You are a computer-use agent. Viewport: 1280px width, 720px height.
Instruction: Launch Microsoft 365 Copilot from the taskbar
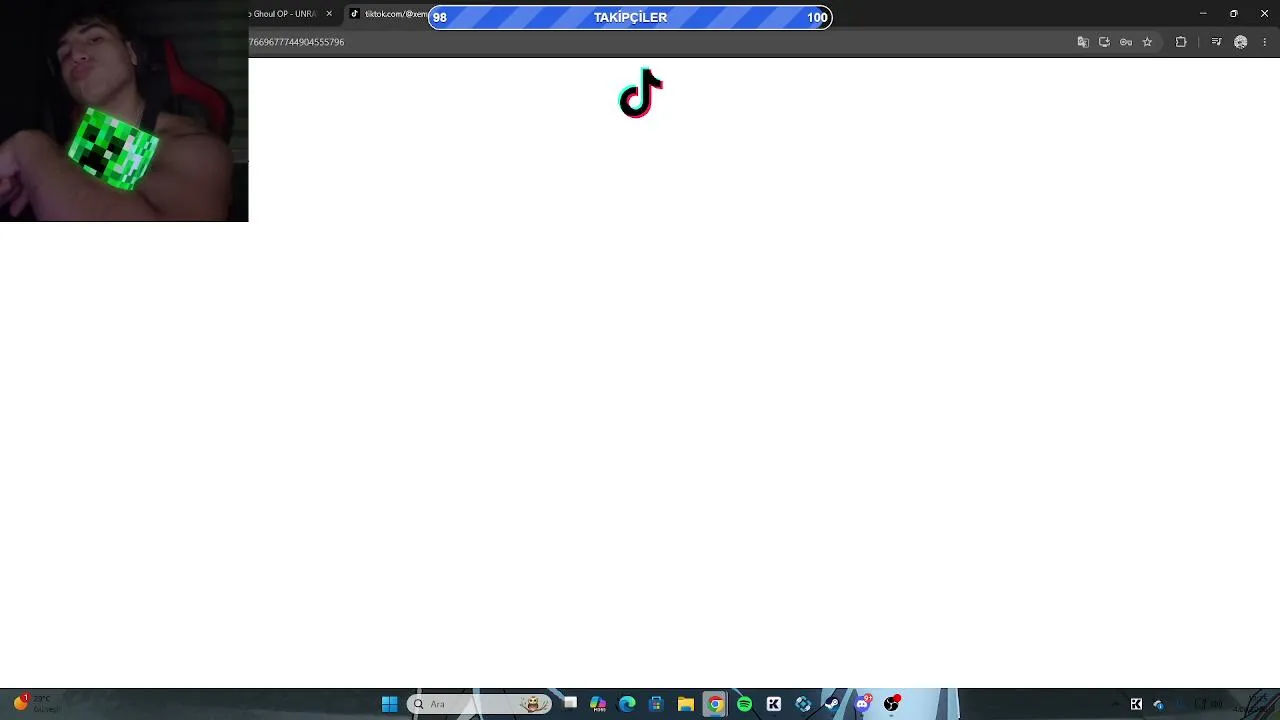(x=598, y=704)
